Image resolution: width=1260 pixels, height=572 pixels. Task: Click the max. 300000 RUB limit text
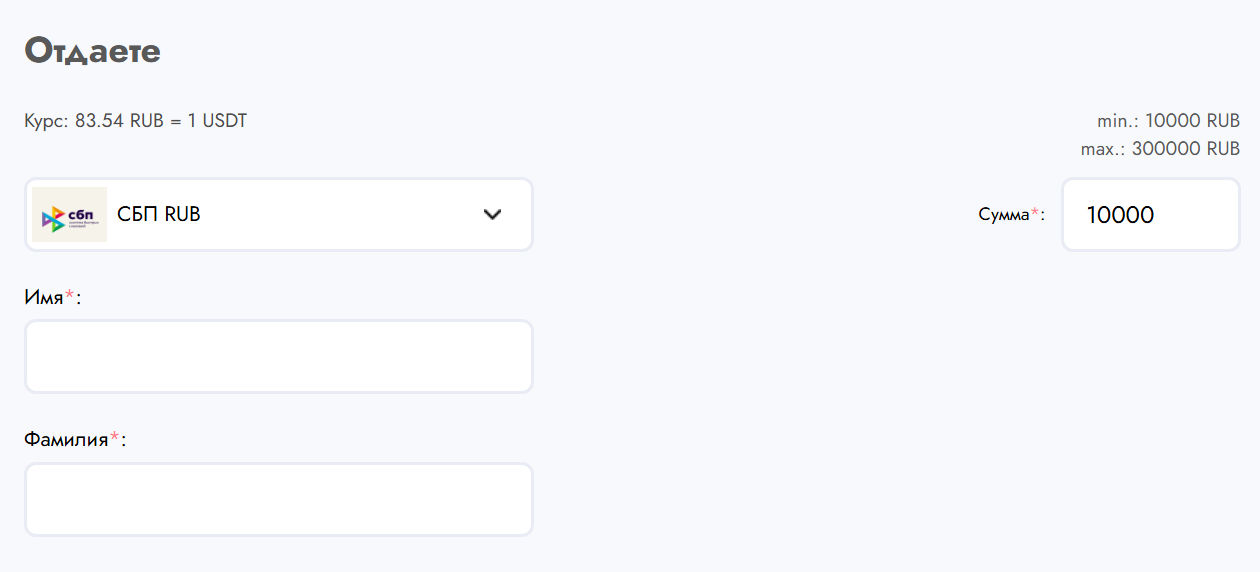tap(1160, 149)
